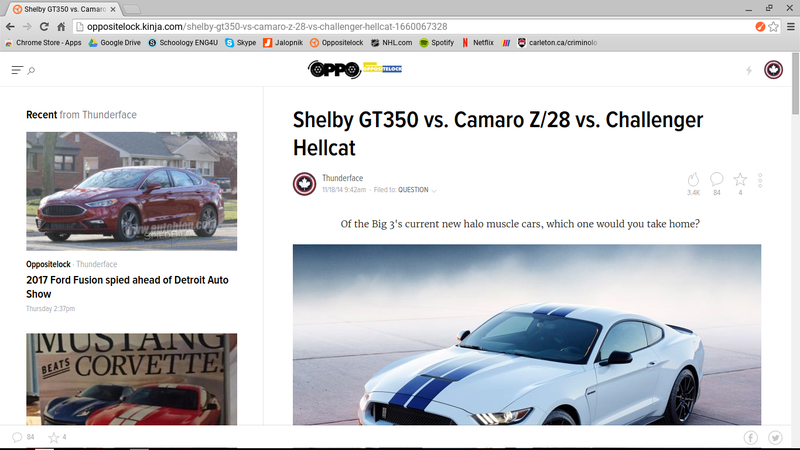
Task: Click the Thursday 2:37pm timestamp
Action: 51,309
